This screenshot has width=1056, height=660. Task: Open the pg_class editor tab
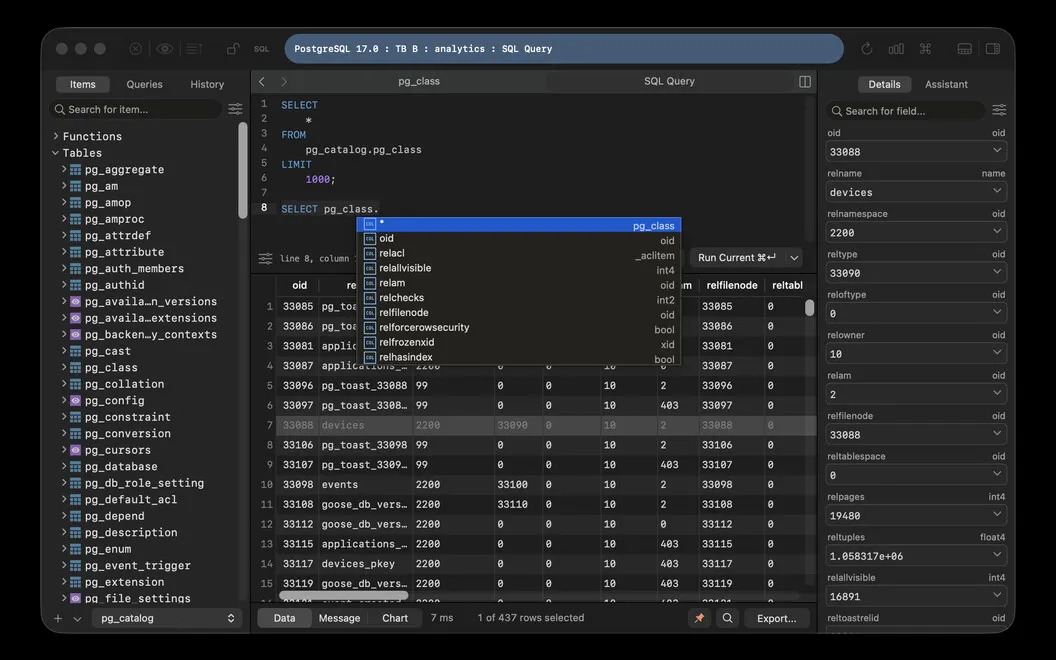[x=419, y=81]
